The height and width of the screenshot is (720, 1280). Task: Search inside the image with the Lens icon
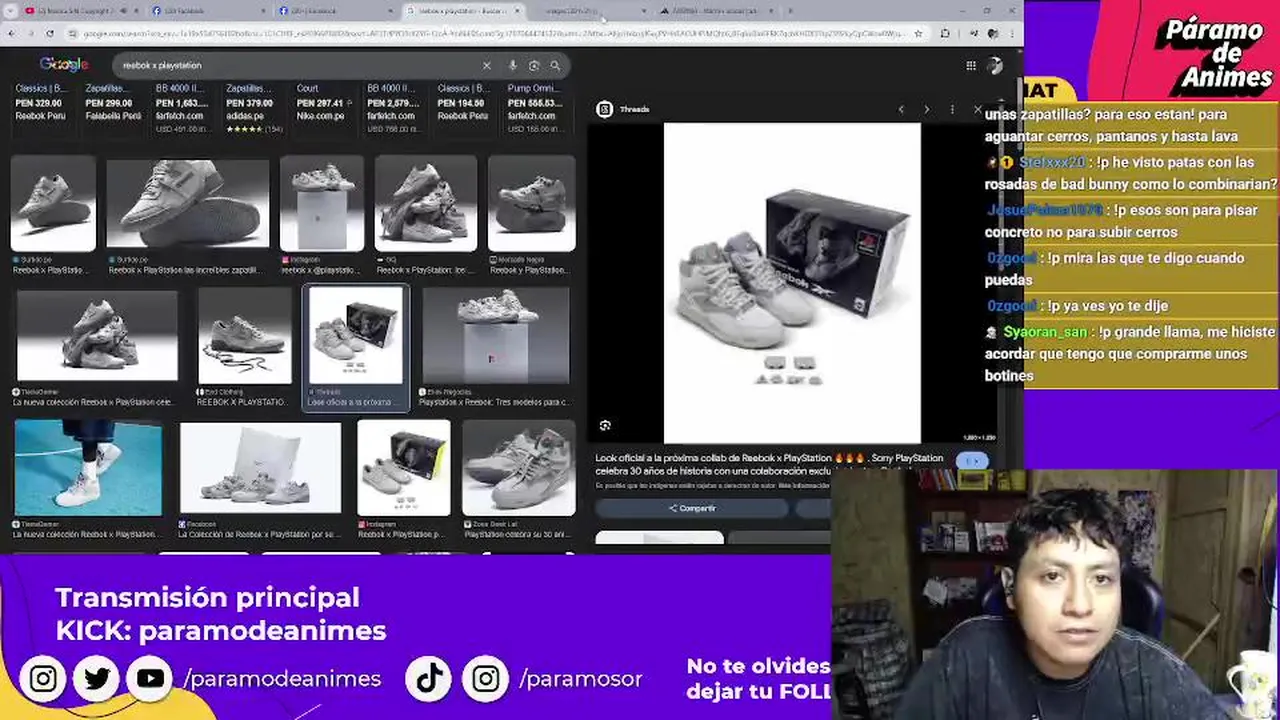pyautogui.click(x=605, y=426)
